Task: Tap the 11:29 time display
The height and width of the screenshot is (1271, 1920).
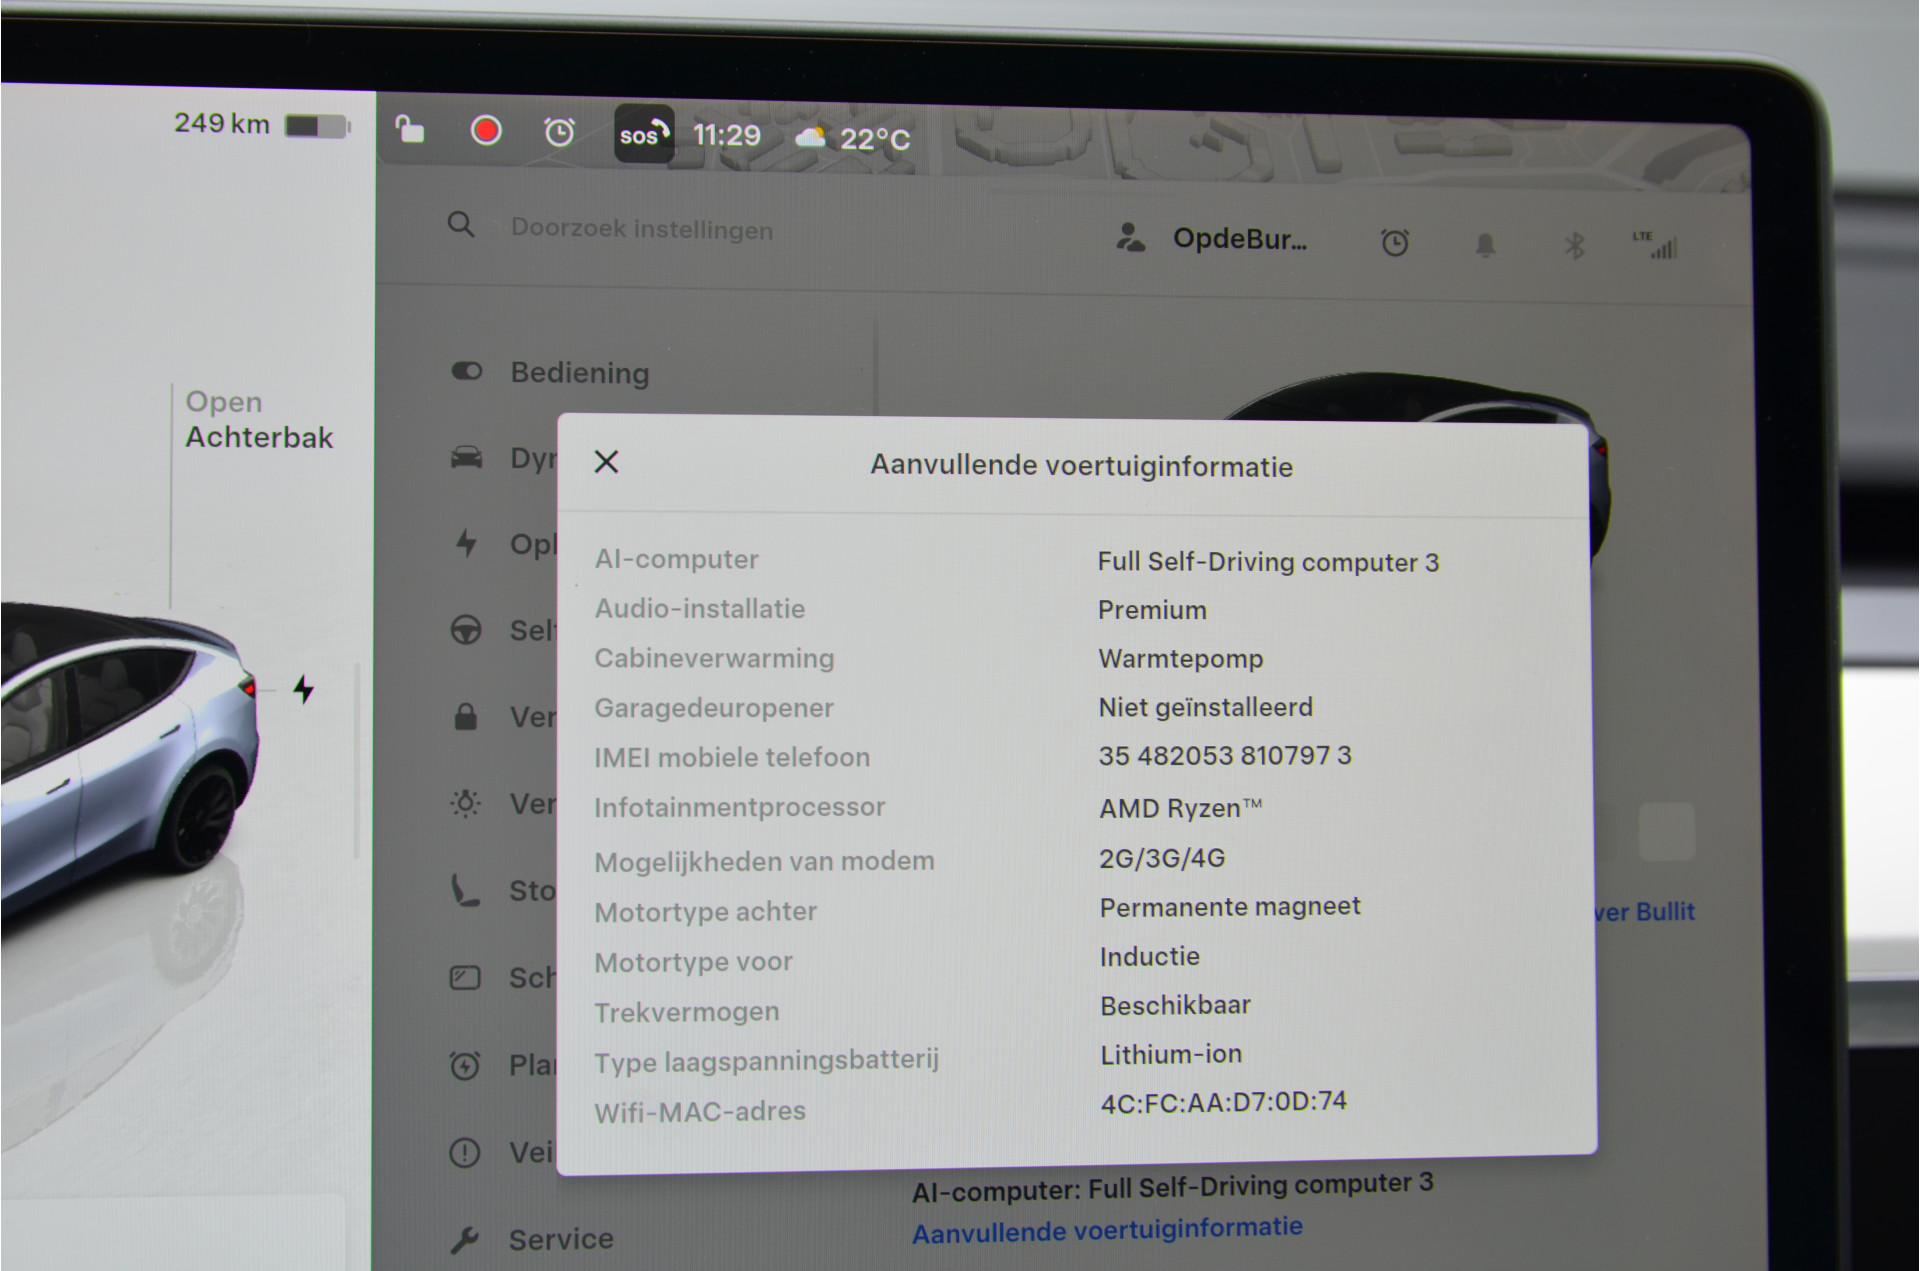Action: (x=727, y=135)
